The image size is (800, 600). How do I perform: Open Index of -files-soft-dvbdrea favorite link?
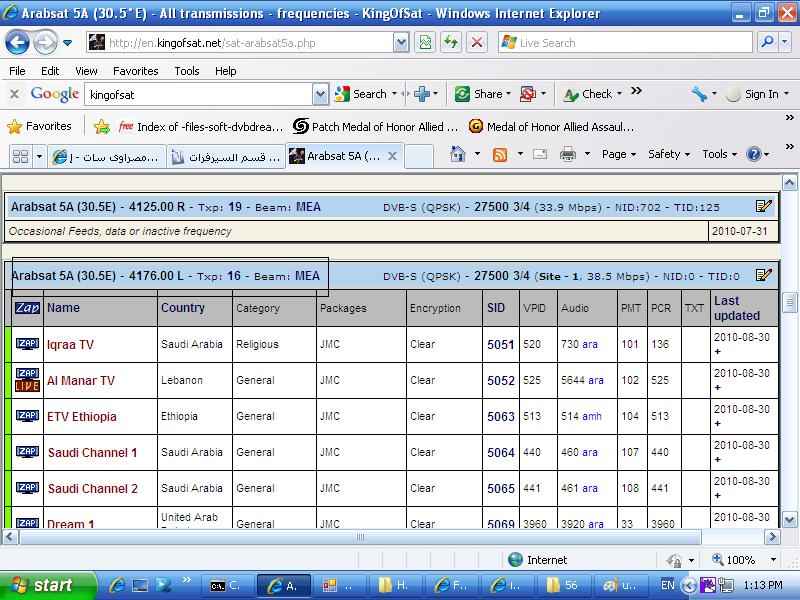click(201, 127)
